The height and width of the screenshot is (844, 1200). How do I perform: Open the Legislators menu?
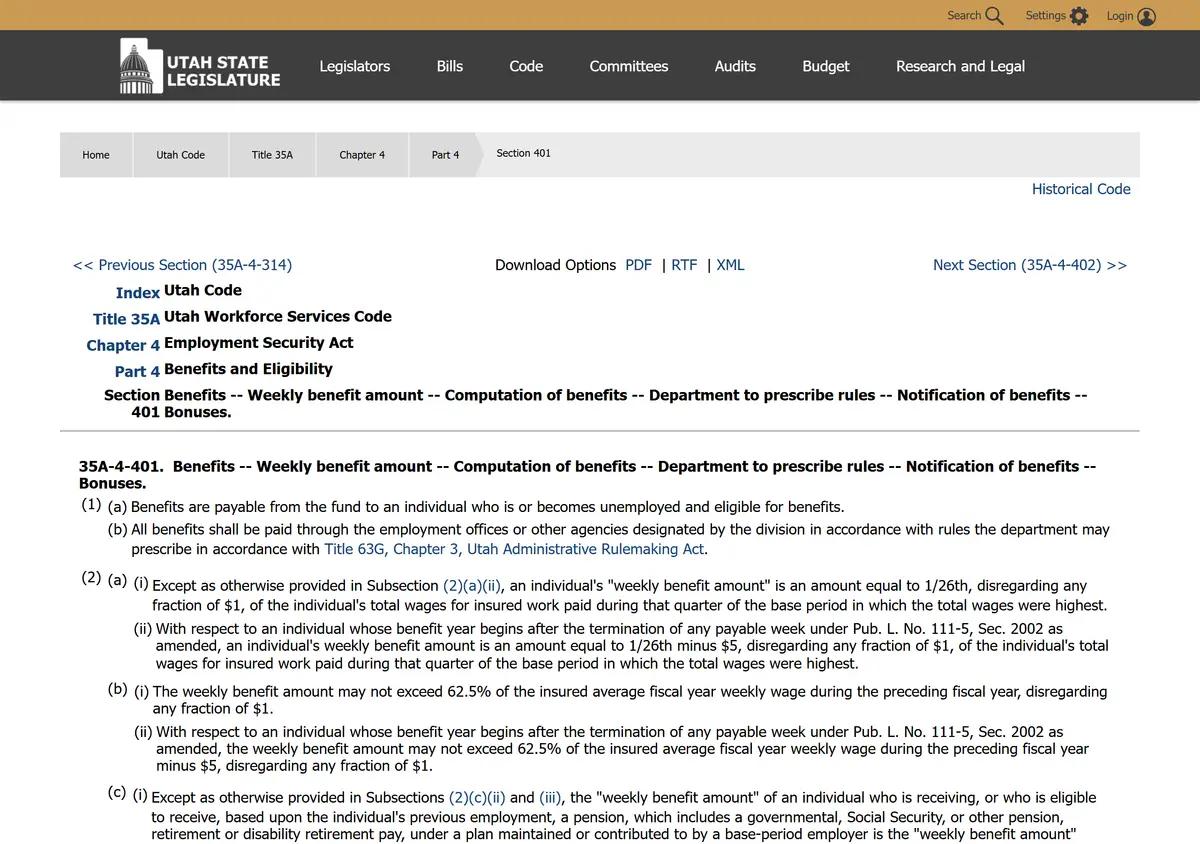[x=355, y=66]
